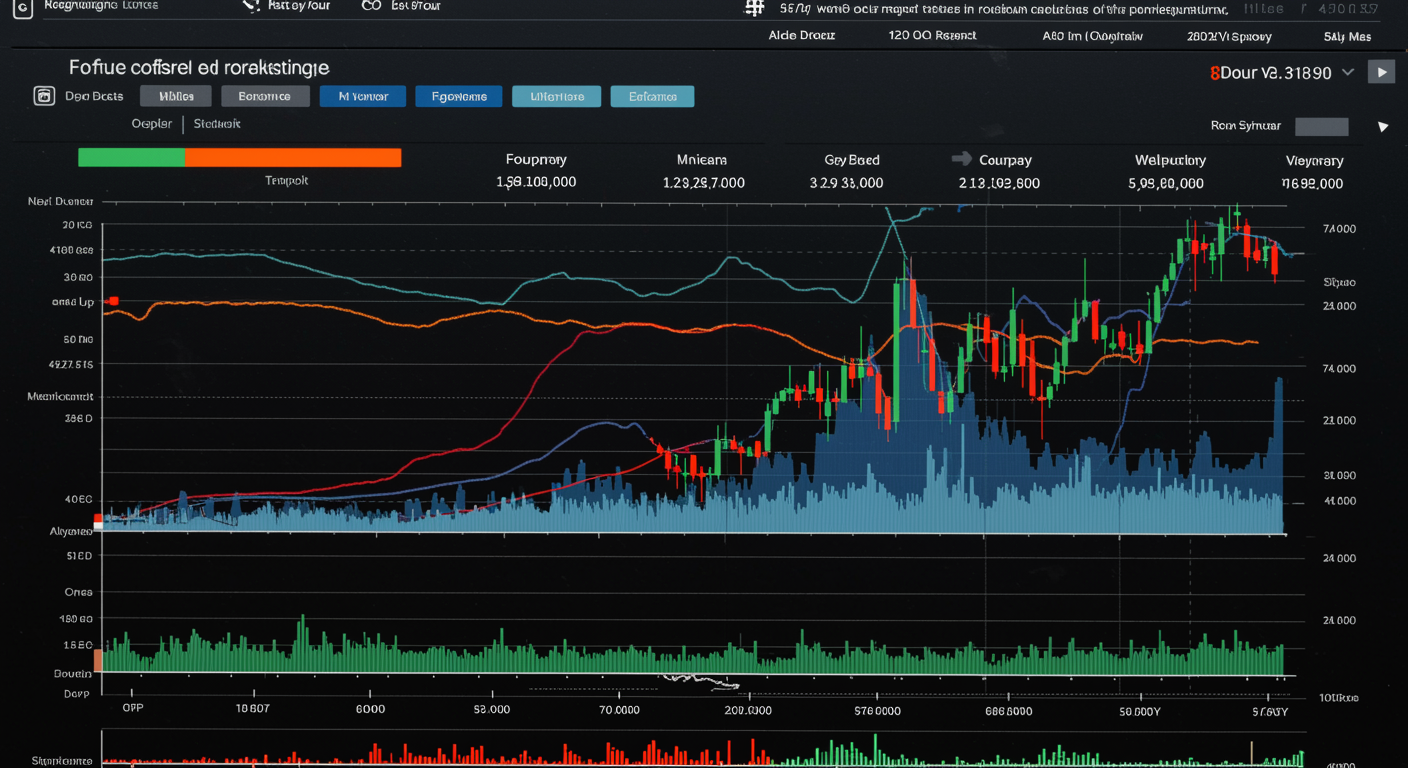1408x768 pixels.
Task: Toggle the first gray filter chip in the toolbar
Action: click(x=176, y=96)
